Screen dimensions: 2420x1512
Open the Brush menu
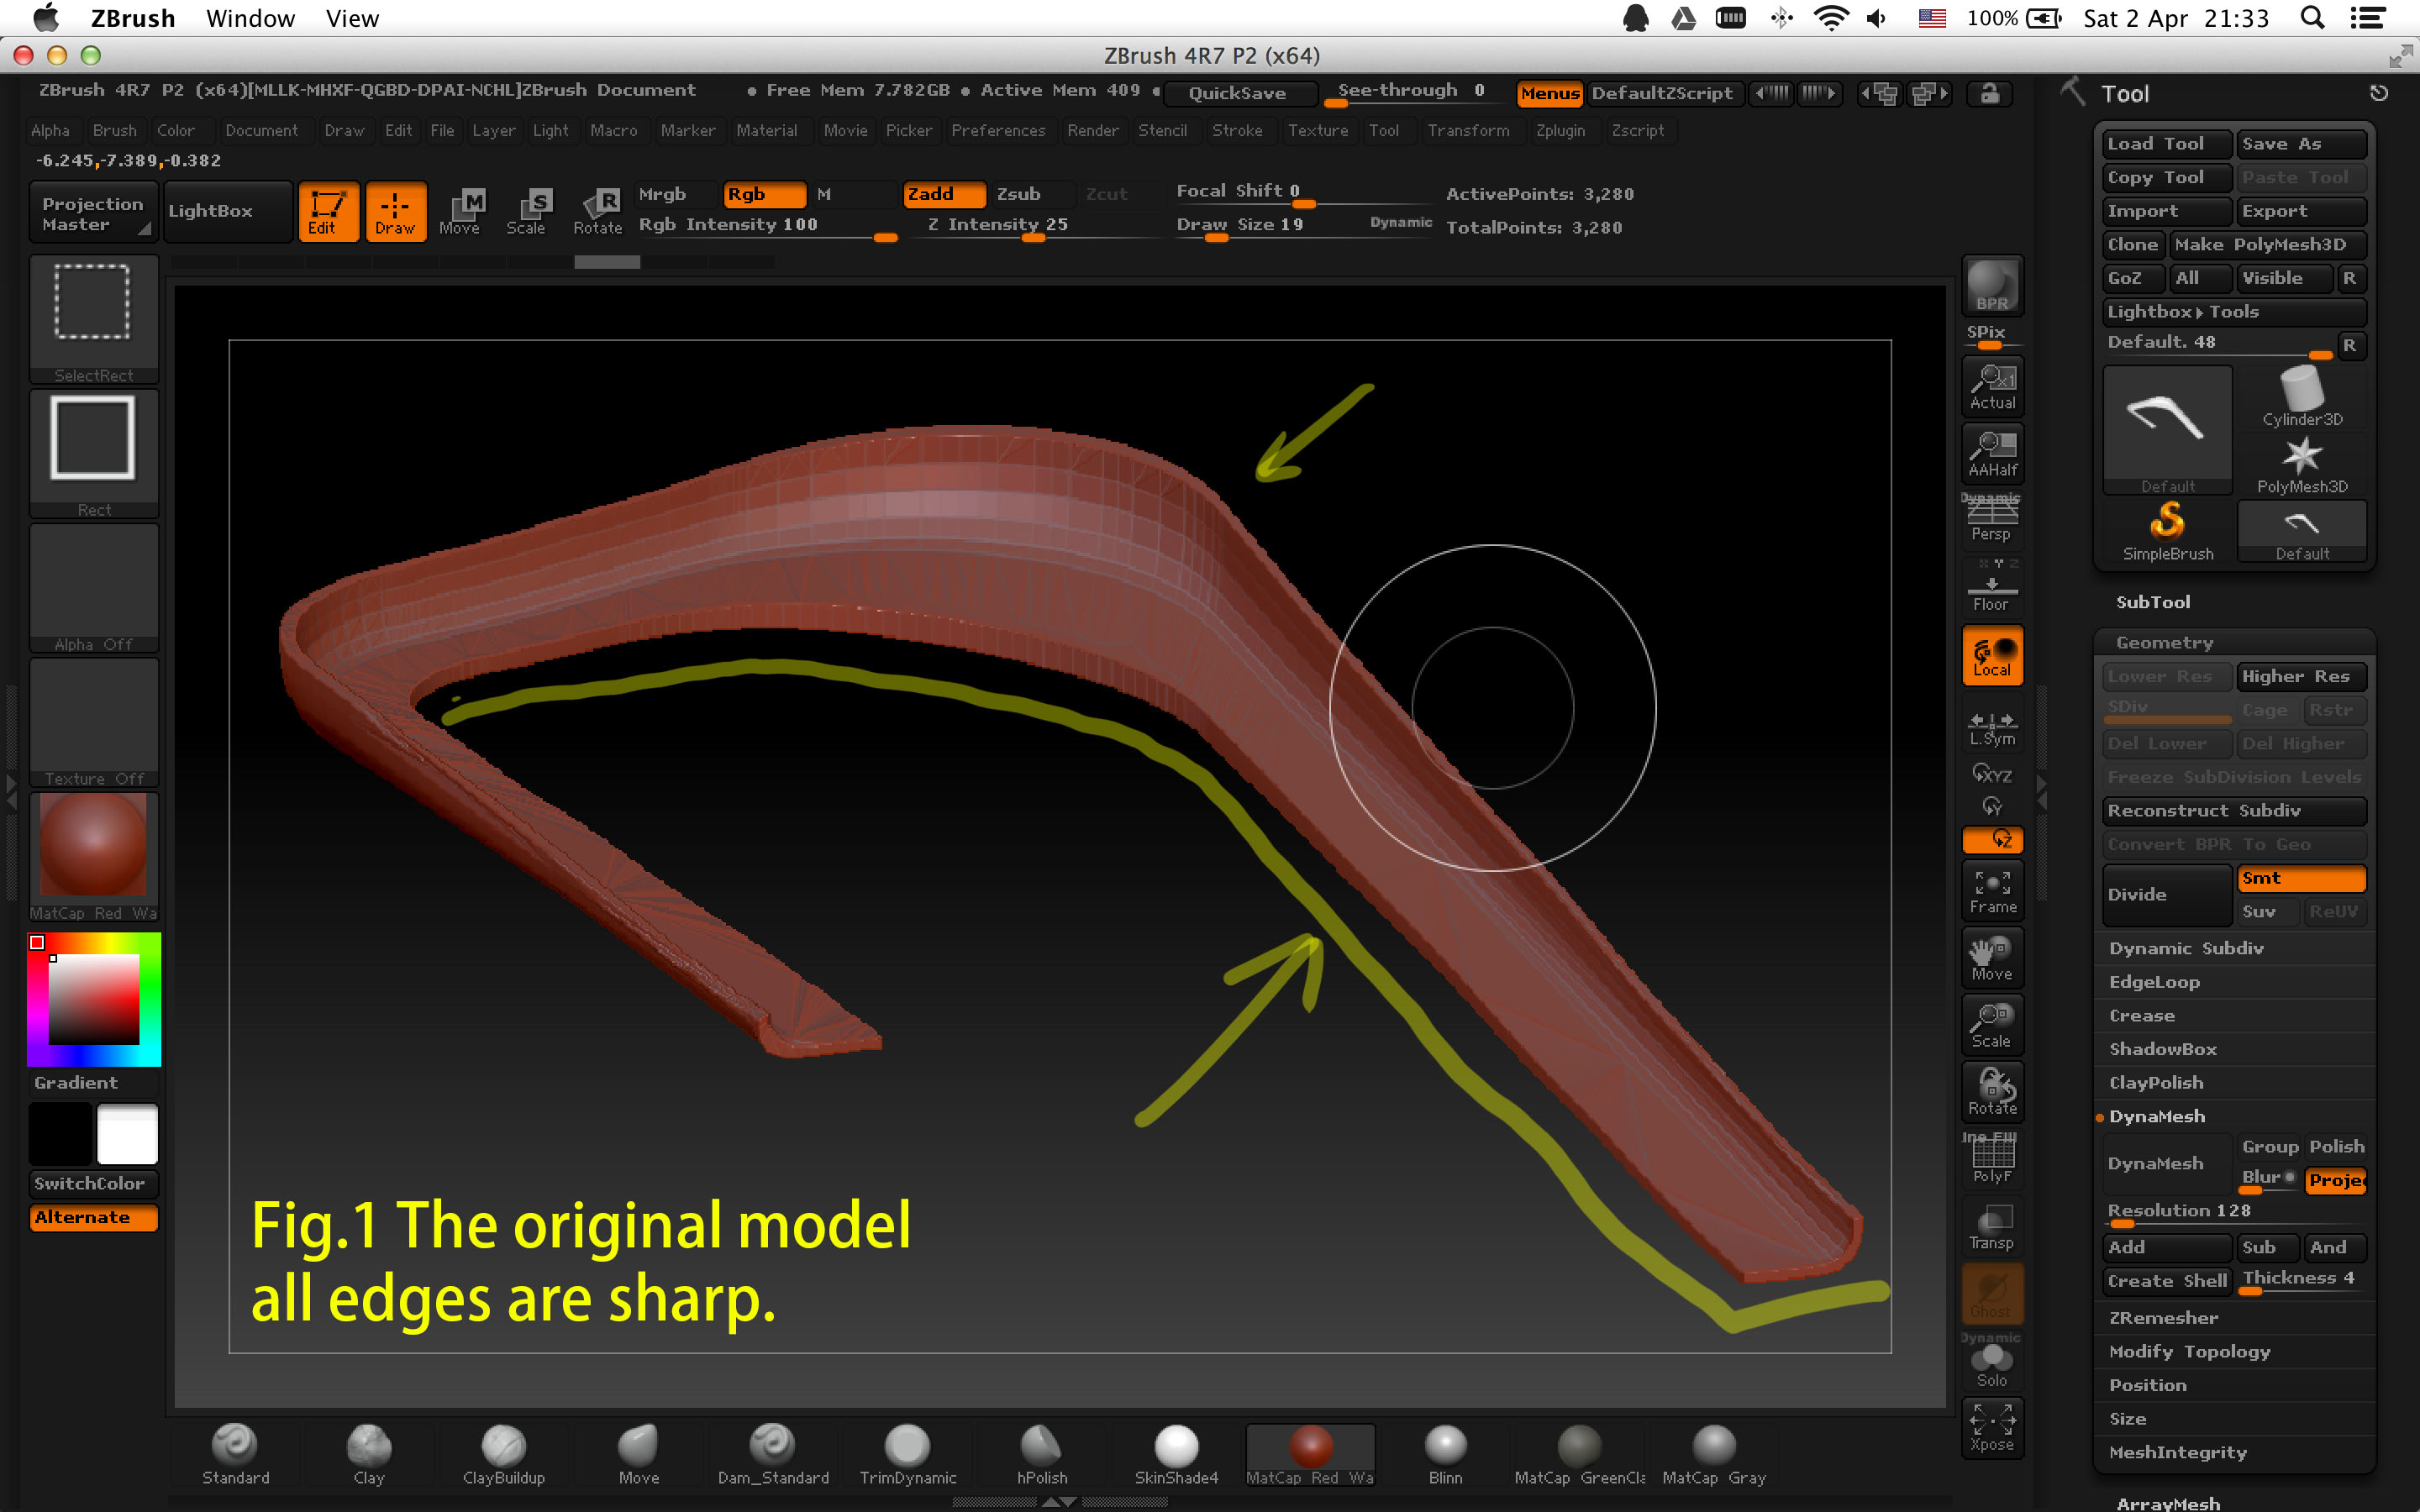pyautogui.click(x=115, y=130)
